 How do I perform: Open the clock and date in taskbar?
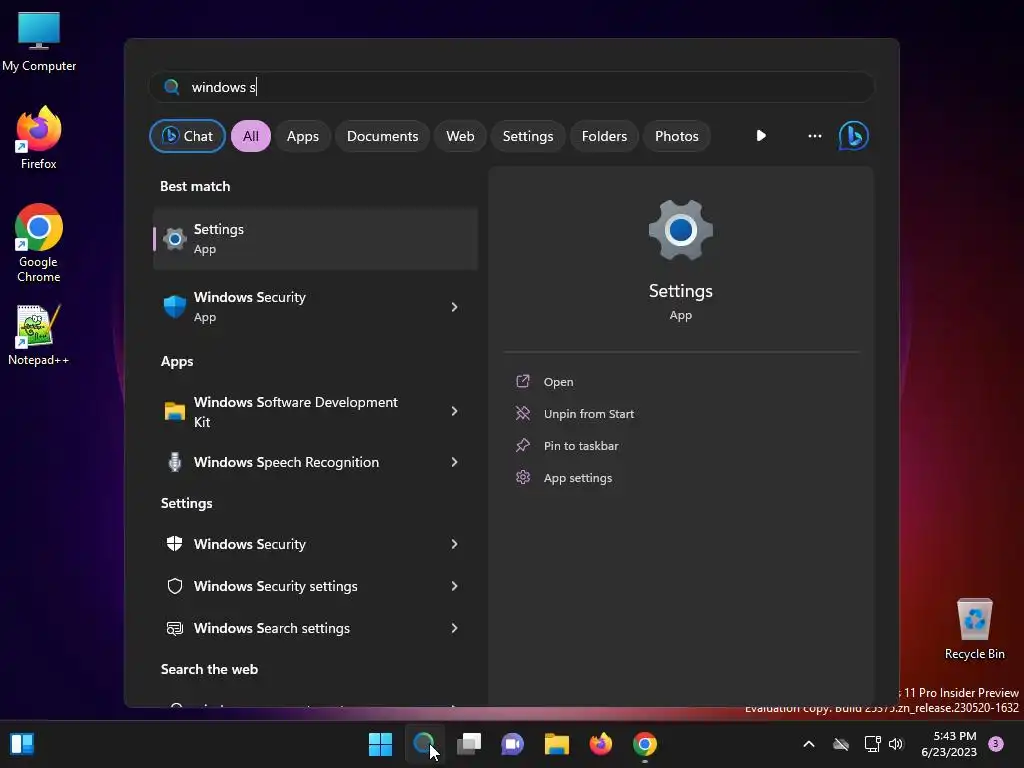[x=948, y=744]
